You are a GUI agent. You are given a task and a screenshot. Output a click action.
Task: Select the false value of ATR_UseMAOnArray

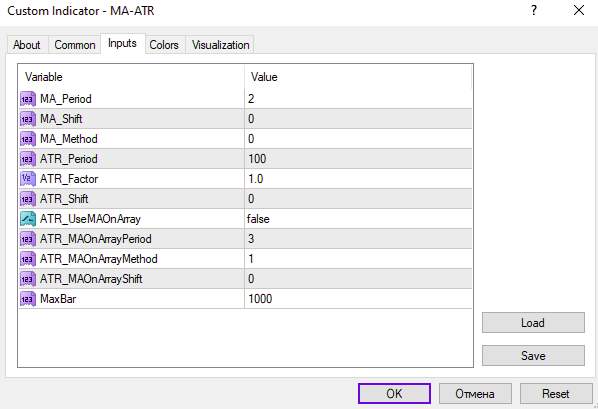click(x=258, y=219)
